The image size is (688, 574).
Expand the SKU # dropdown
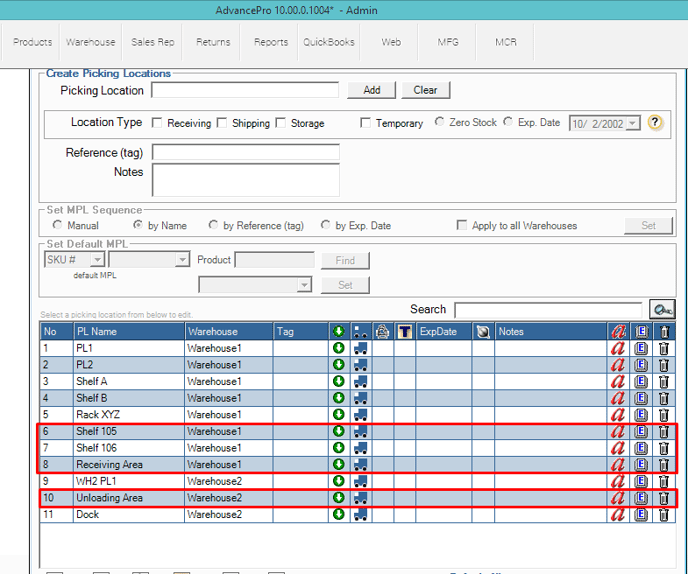point(97,260)
